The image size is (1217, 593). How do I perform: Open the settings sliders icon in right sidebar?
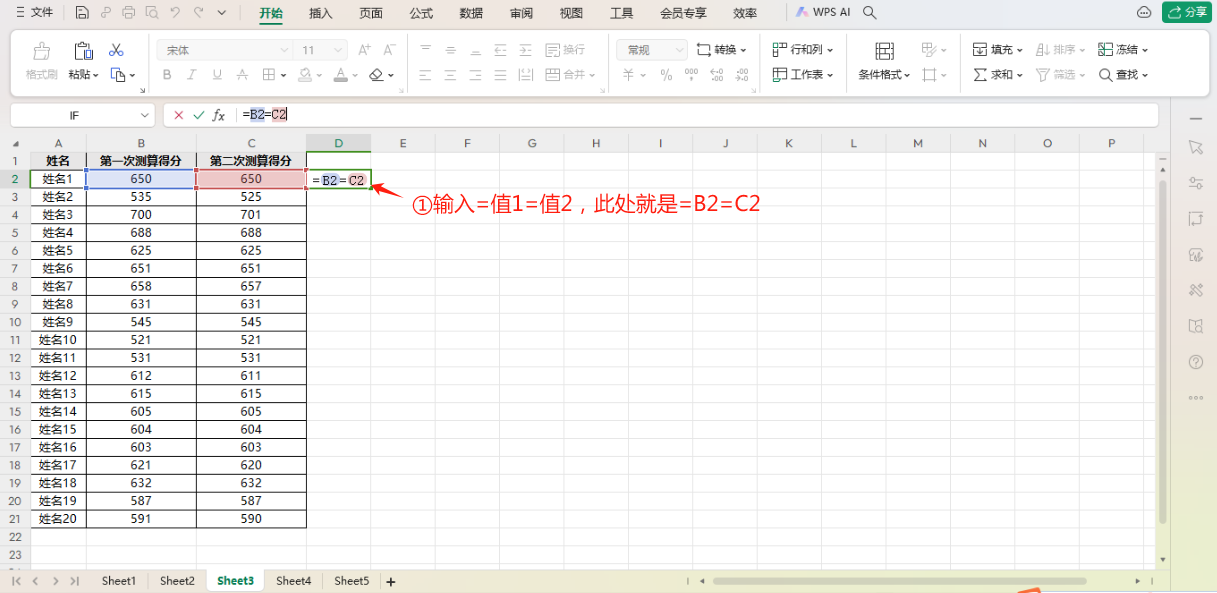coord(1196,183)
